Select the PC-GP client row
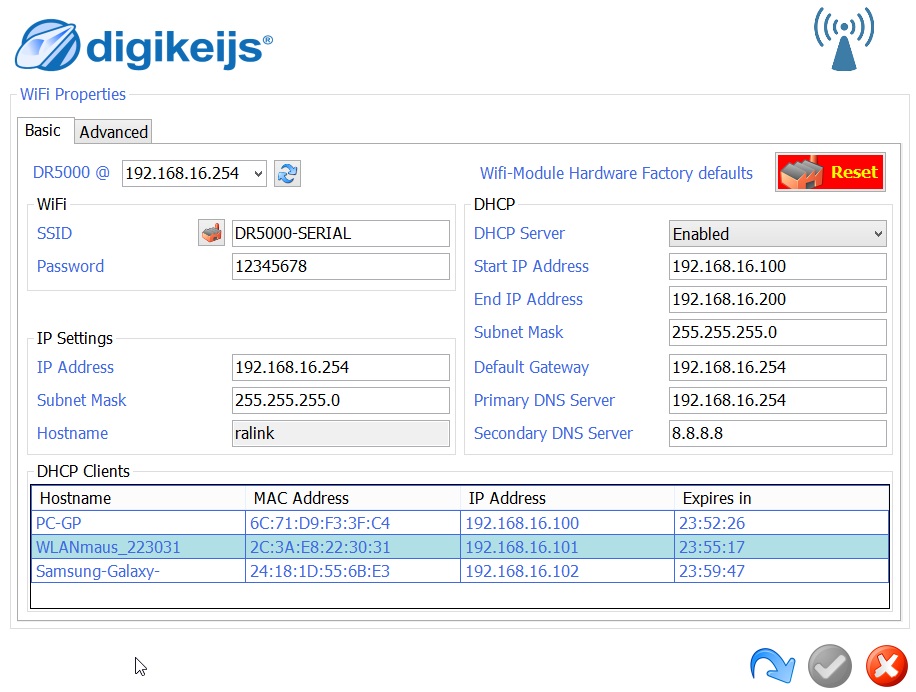The image size is (916, 692). [460, 523]
